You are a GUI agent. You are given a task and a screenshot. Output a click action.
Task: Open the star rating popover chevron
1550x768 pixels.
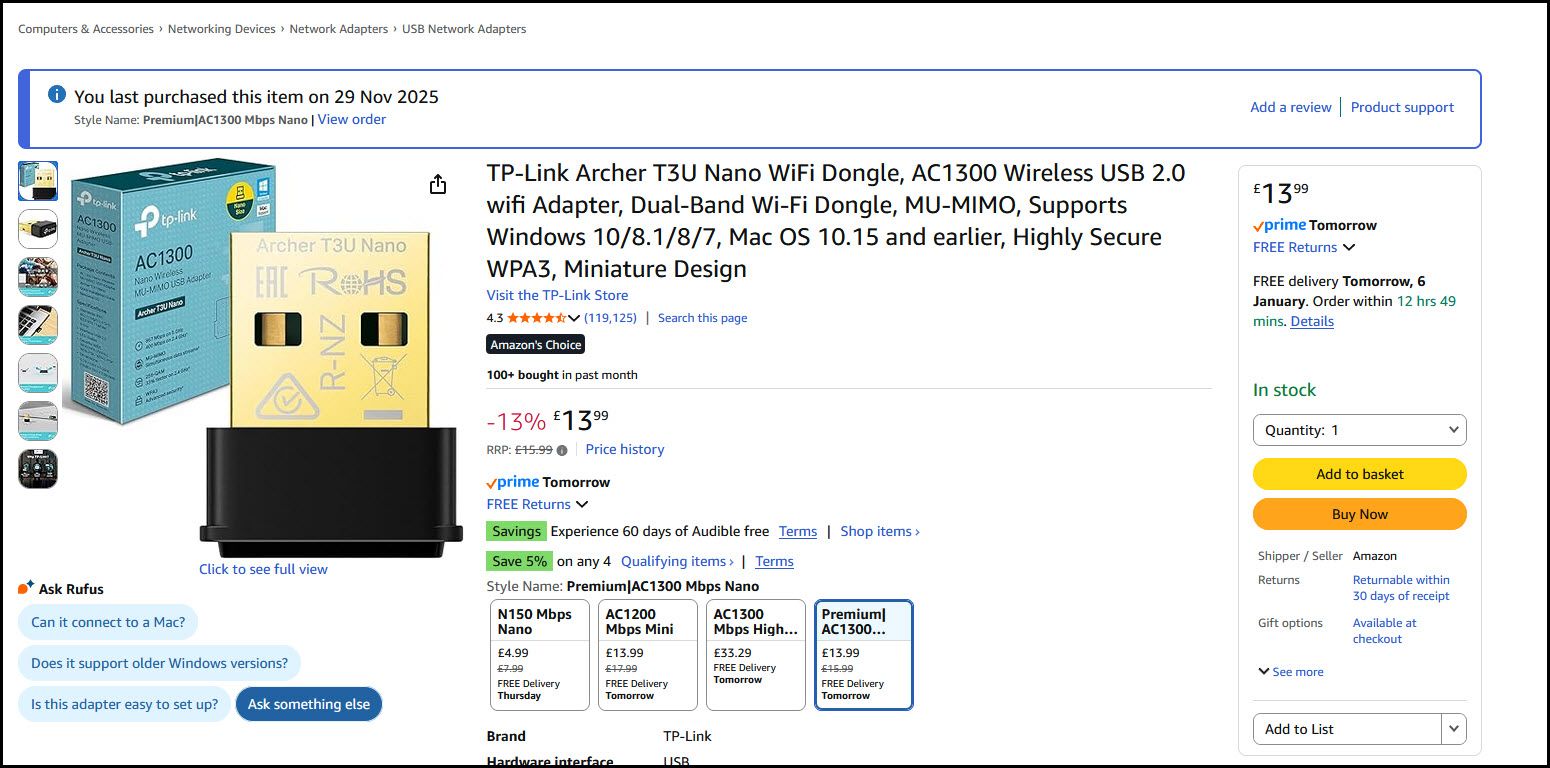(x=574, y=318)
